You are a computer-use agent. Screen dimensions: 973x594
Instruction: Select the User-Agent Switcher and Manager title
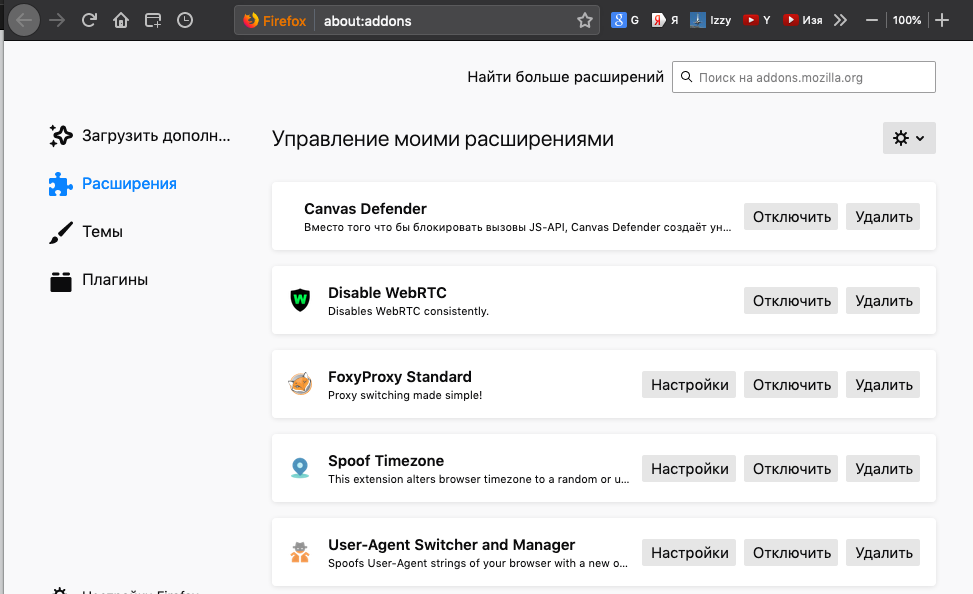coord(452,544)
